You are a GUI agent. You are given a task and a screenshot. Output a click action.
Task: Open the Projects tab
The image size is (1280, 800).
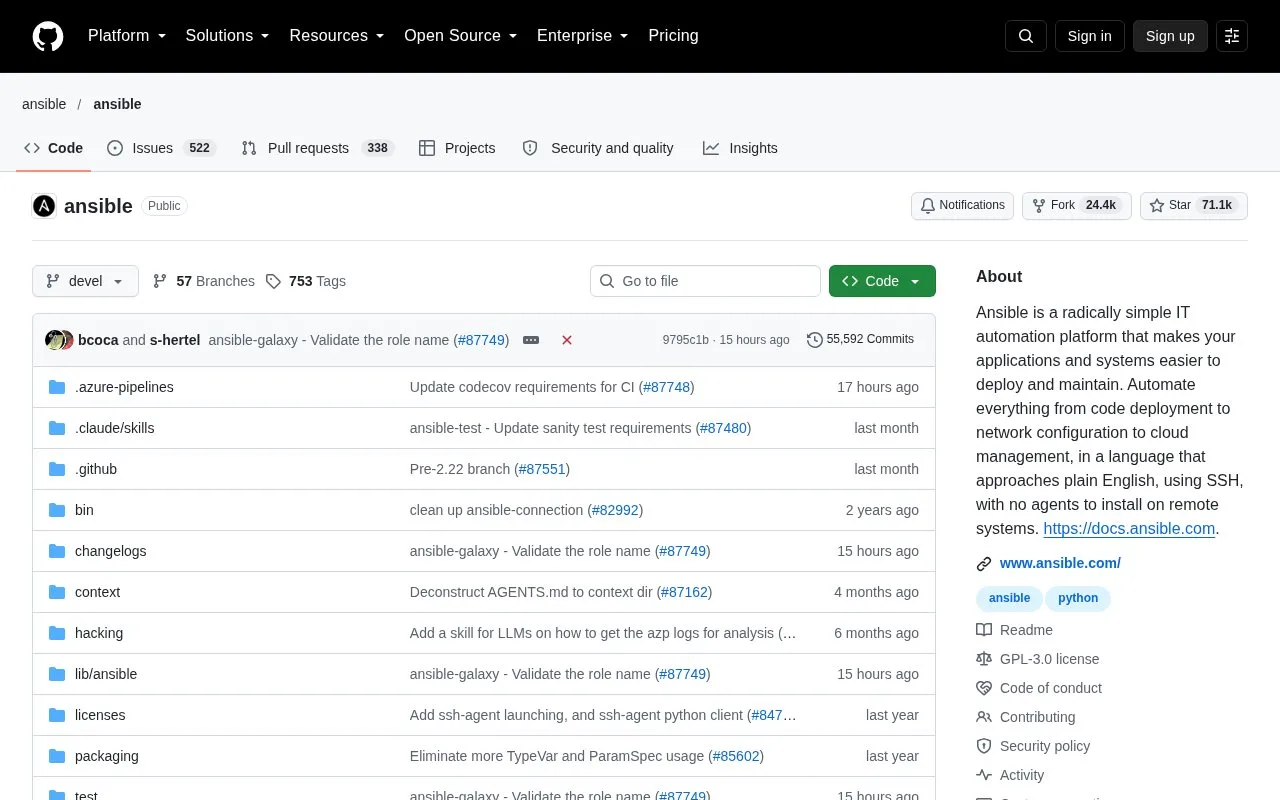[x=457, y=148]
